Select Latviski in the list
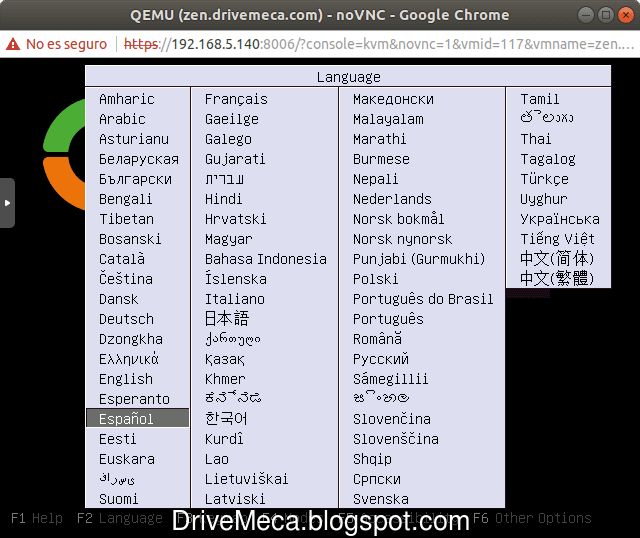Image resolution: width=640 pixels, height=538 pixels. (235, 499)
